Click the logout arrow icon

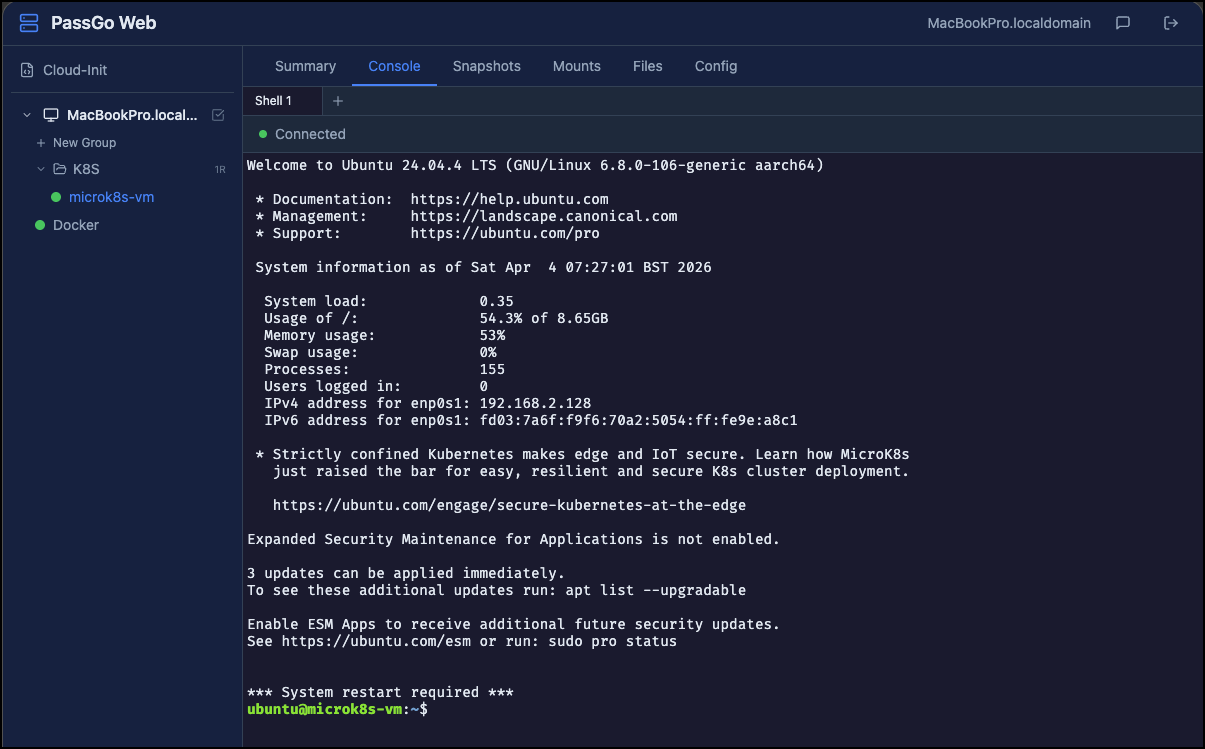pos(1171,23)
